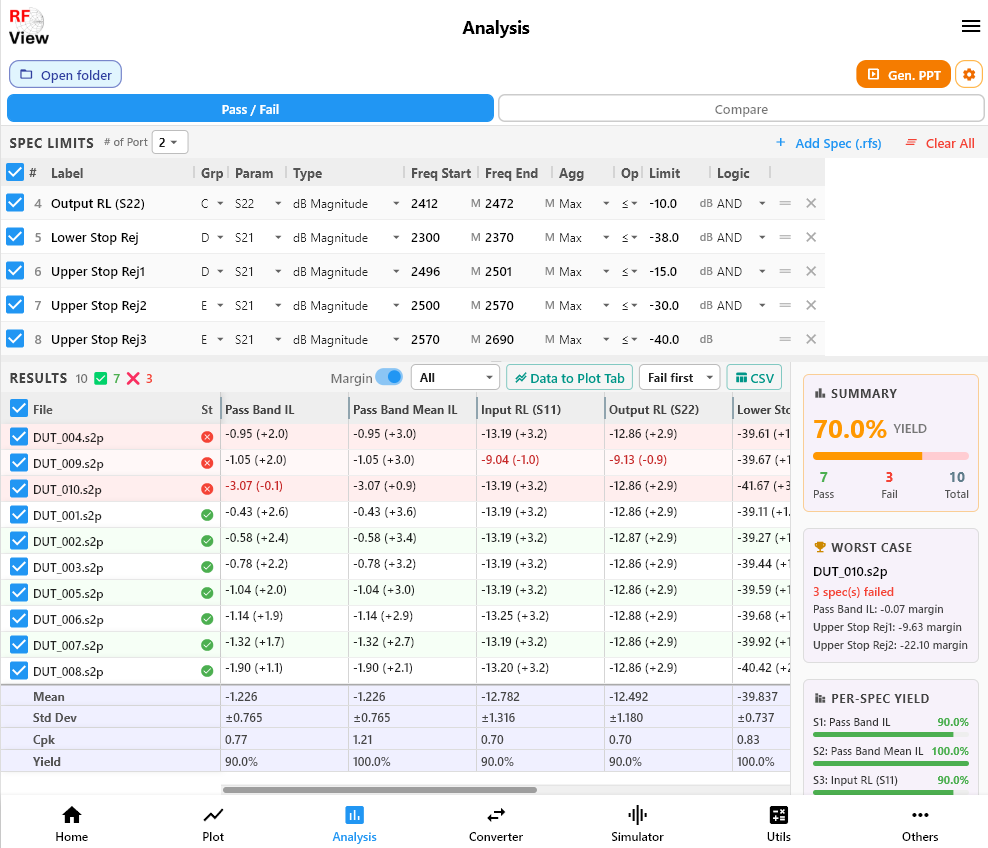988x848 pixels.
Task: Click fail status icon for DUT_009.s2p
Action: tap(207, 463)
